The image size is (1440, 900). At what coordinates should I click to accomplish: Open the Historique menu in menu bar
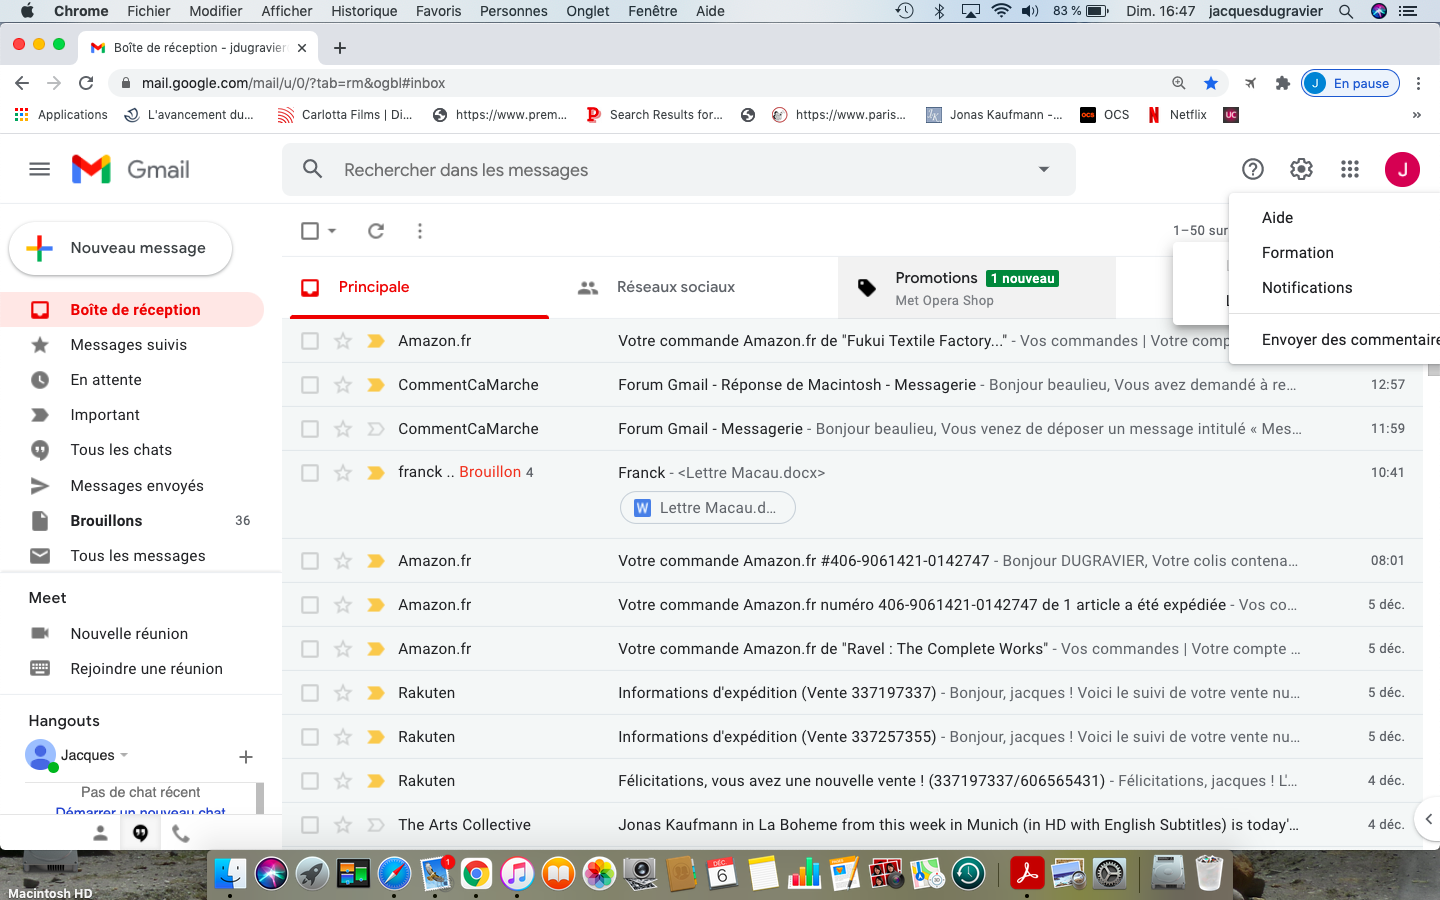(364, 11)
